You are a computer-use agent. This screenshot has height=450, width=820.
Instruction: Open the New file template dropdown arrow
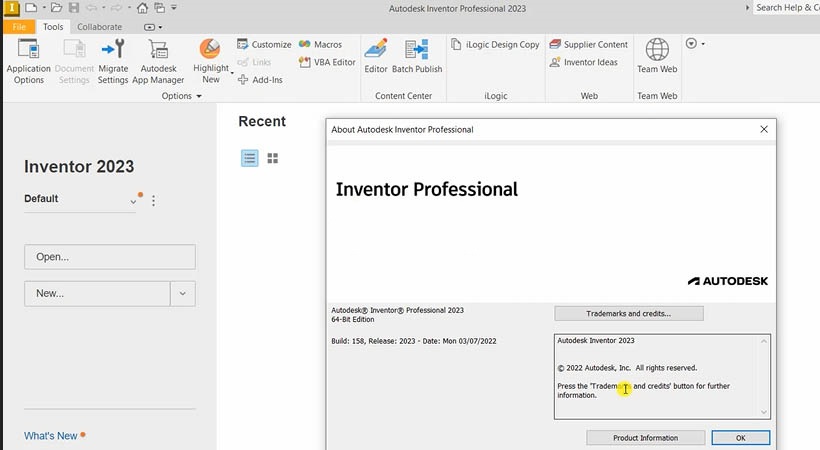183,294
